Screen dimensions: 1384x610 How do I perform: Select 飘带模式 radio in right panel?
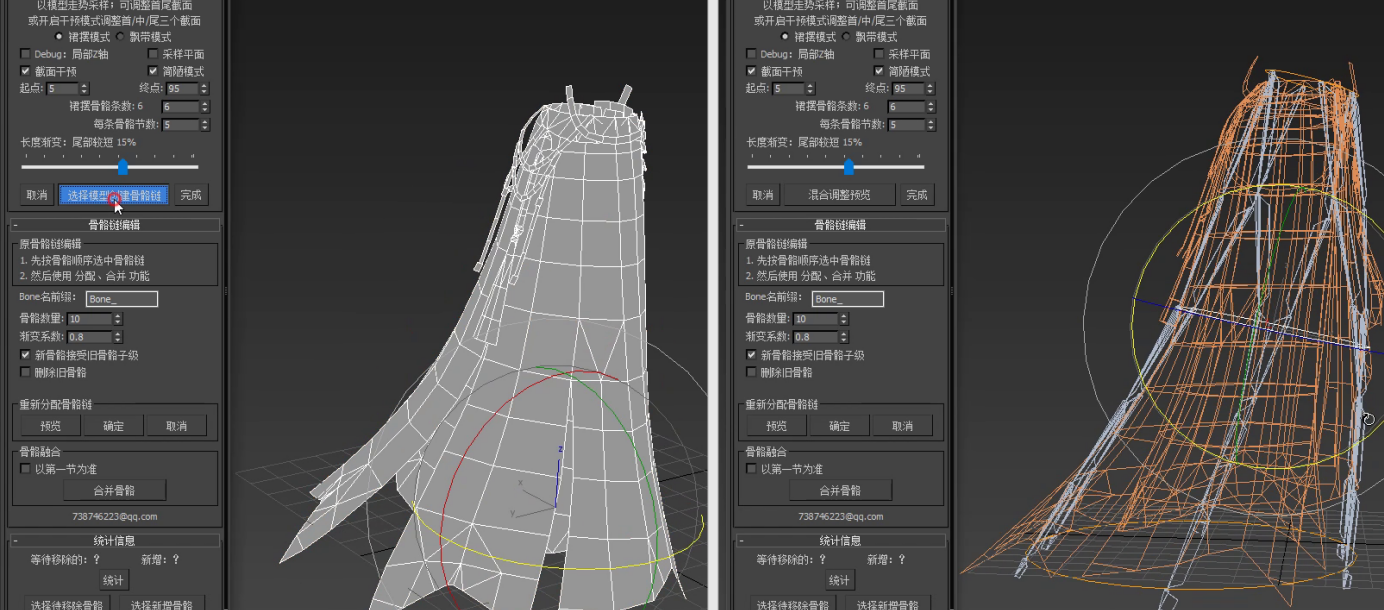(846, 37)
